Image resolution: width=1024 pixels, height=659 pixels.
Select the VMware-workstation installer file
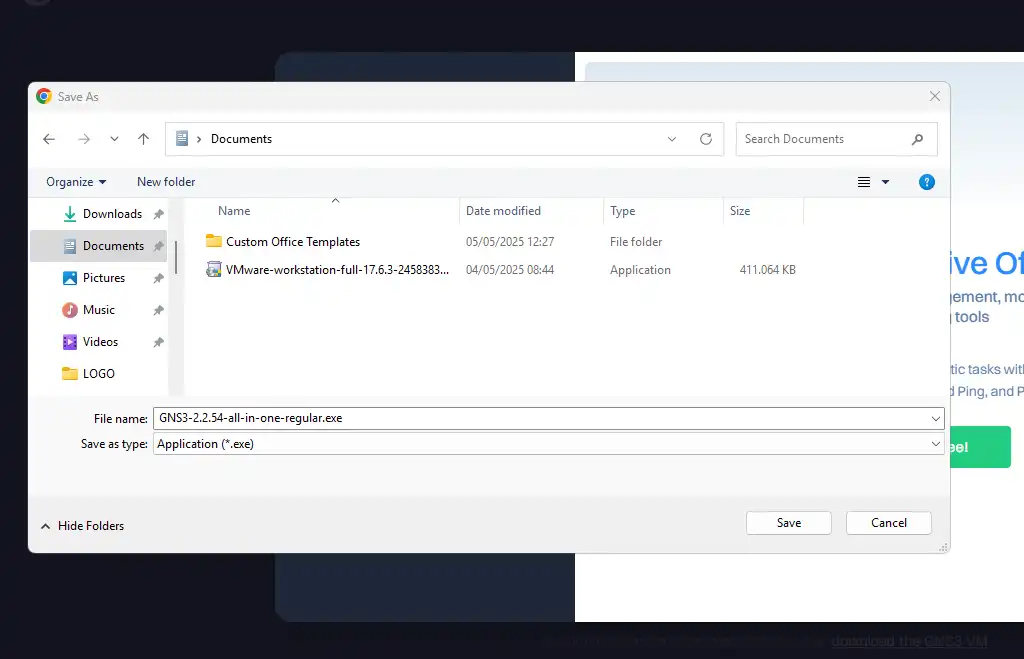pyautogui.click(x=337, y=270)
